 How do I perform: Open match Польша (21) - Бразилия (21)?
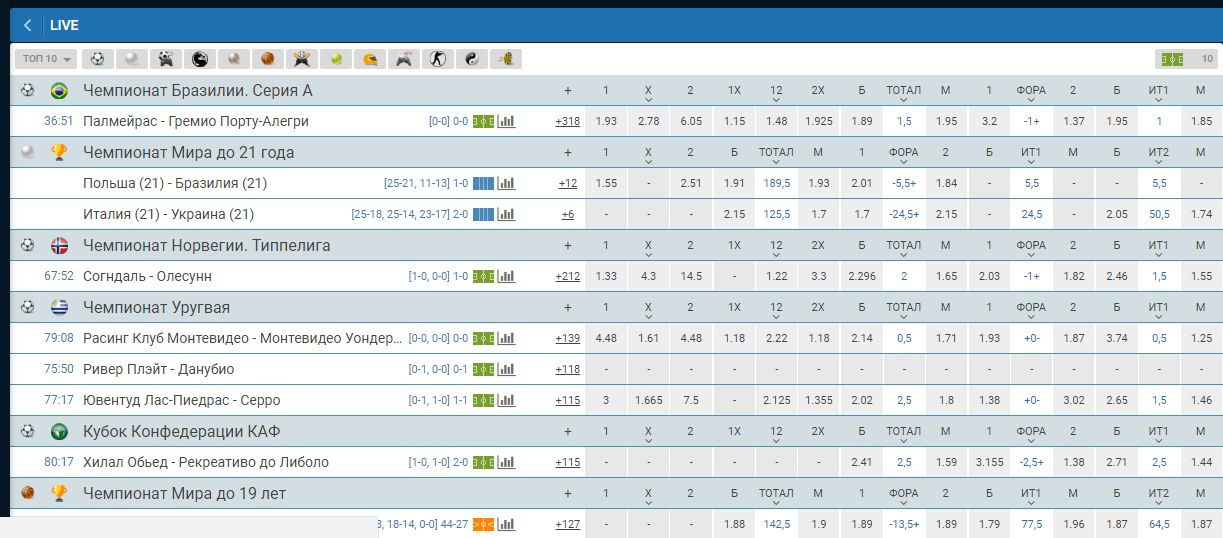[175, 183]
